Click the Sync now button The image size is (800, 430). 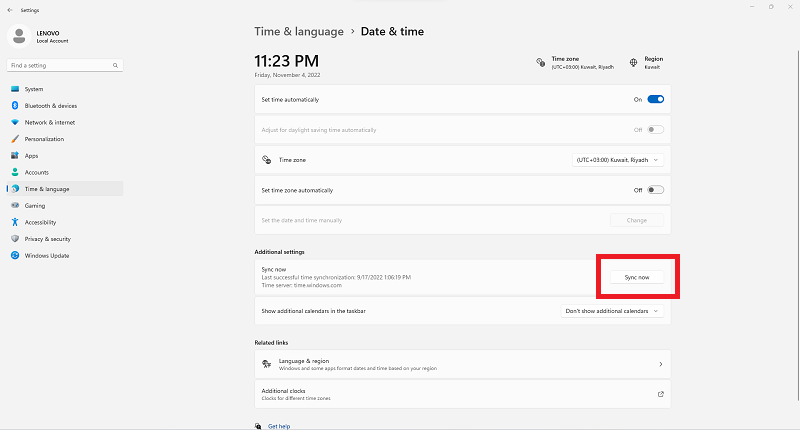click(637, 277)
